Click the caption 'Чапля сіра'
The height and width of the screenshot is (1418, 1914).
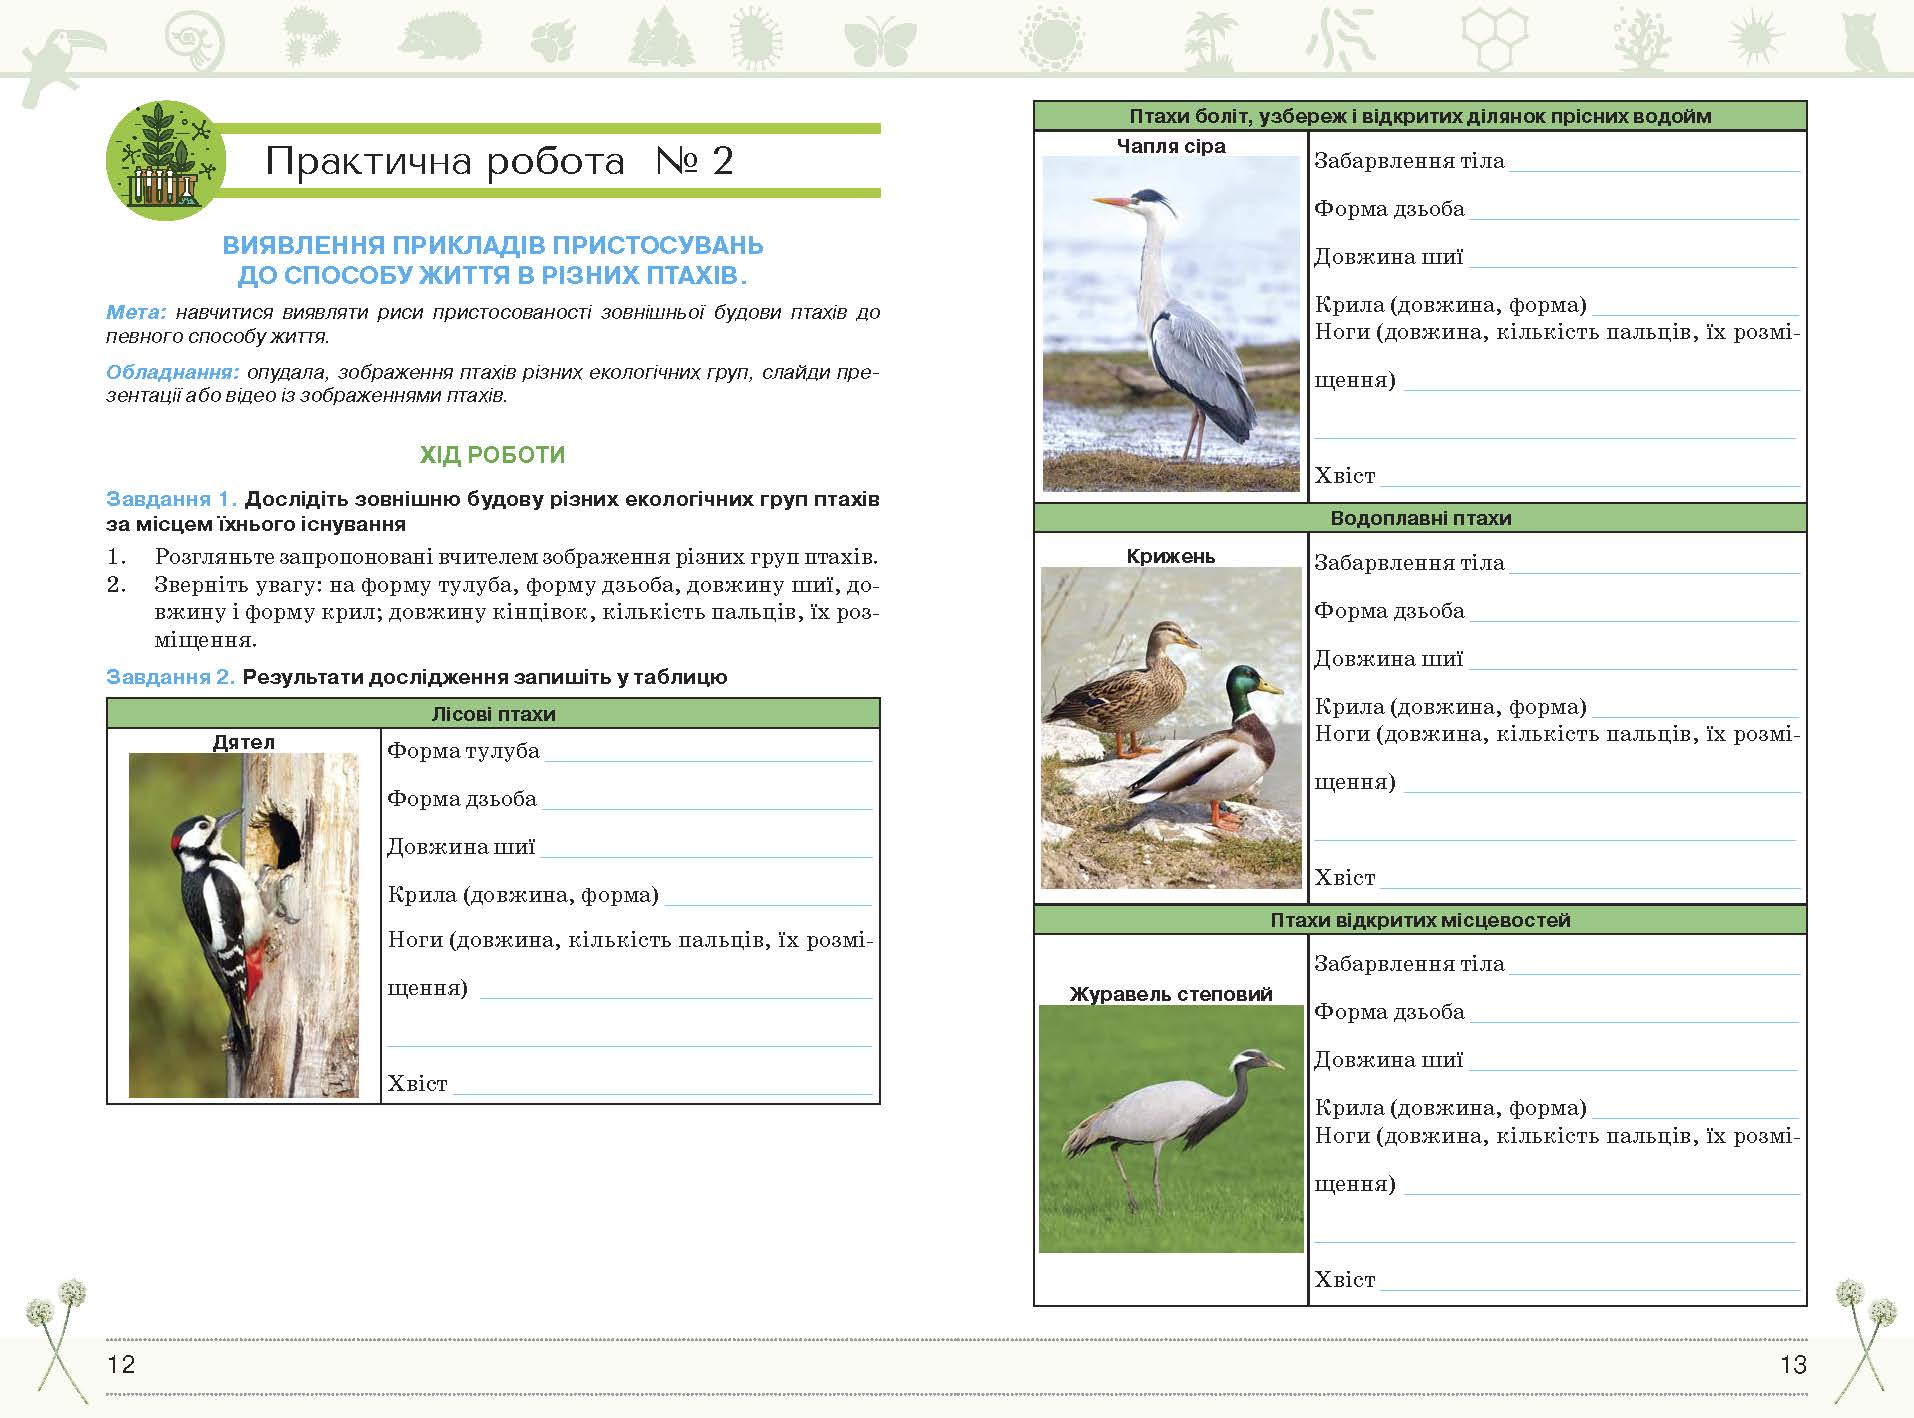[1171, 146]
